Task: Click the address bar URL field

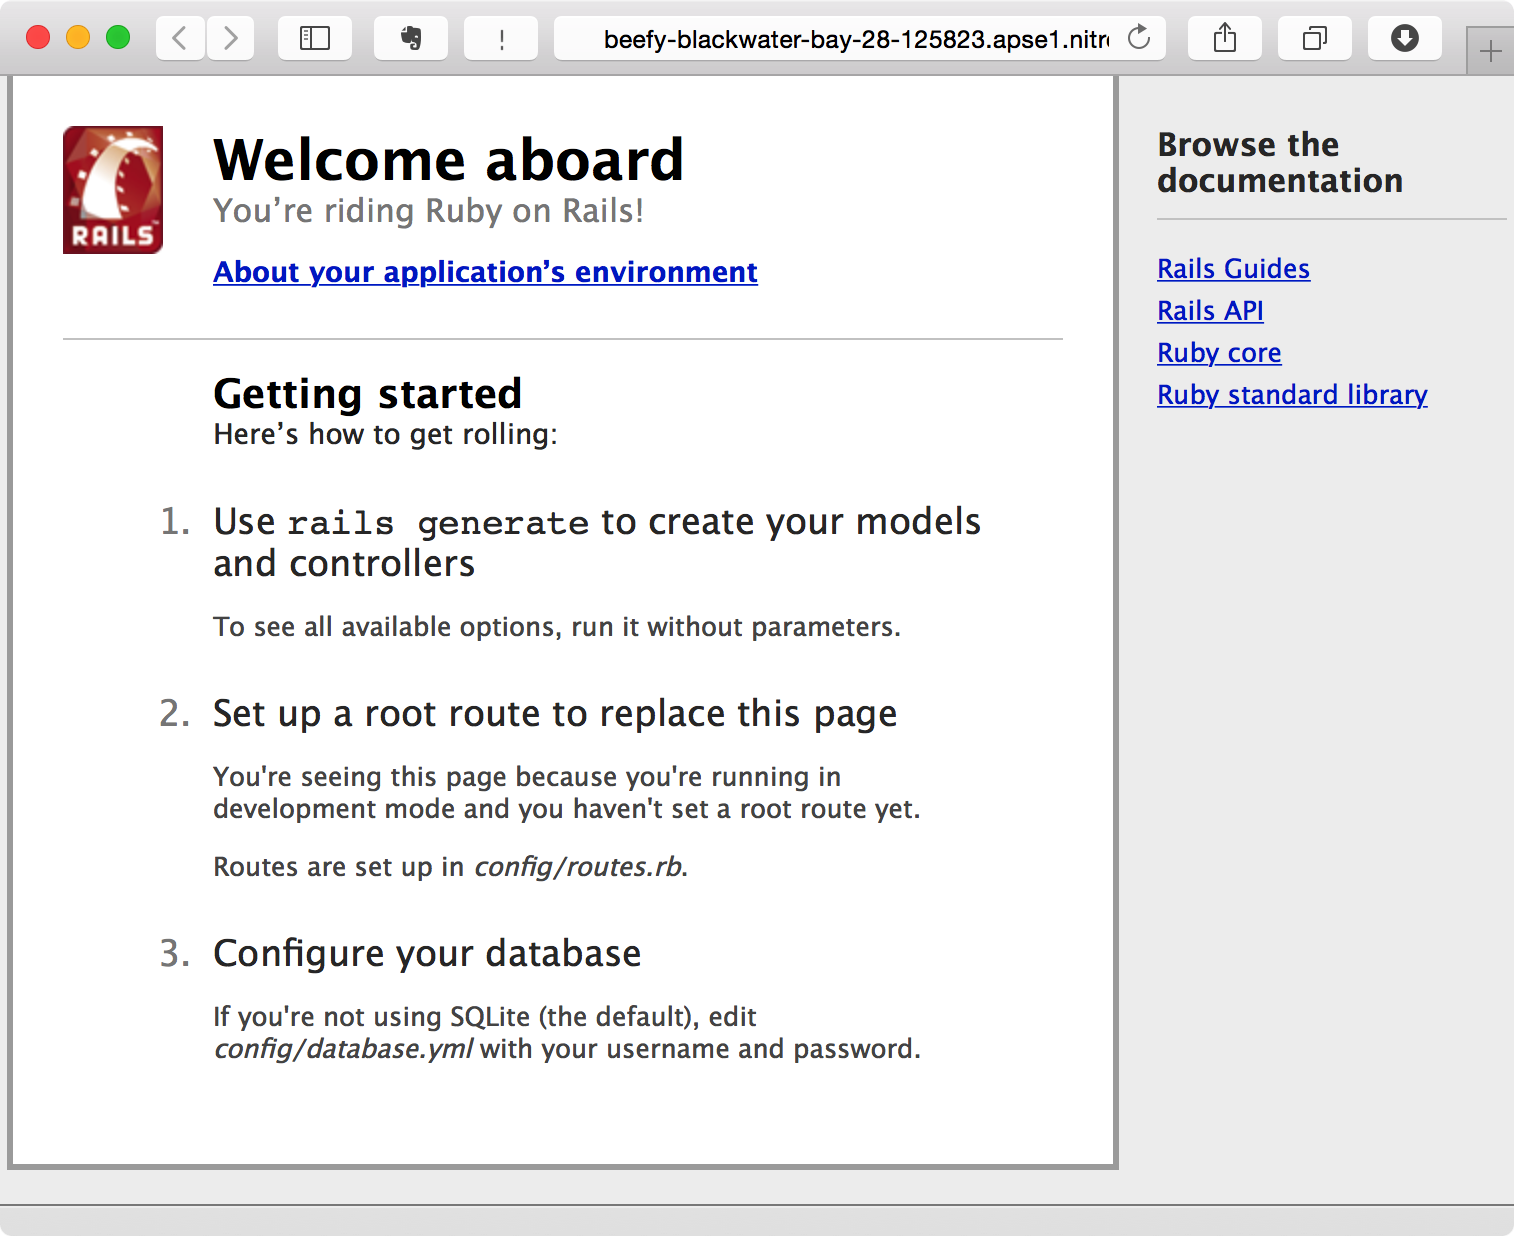Action: (x=855, y=38)
